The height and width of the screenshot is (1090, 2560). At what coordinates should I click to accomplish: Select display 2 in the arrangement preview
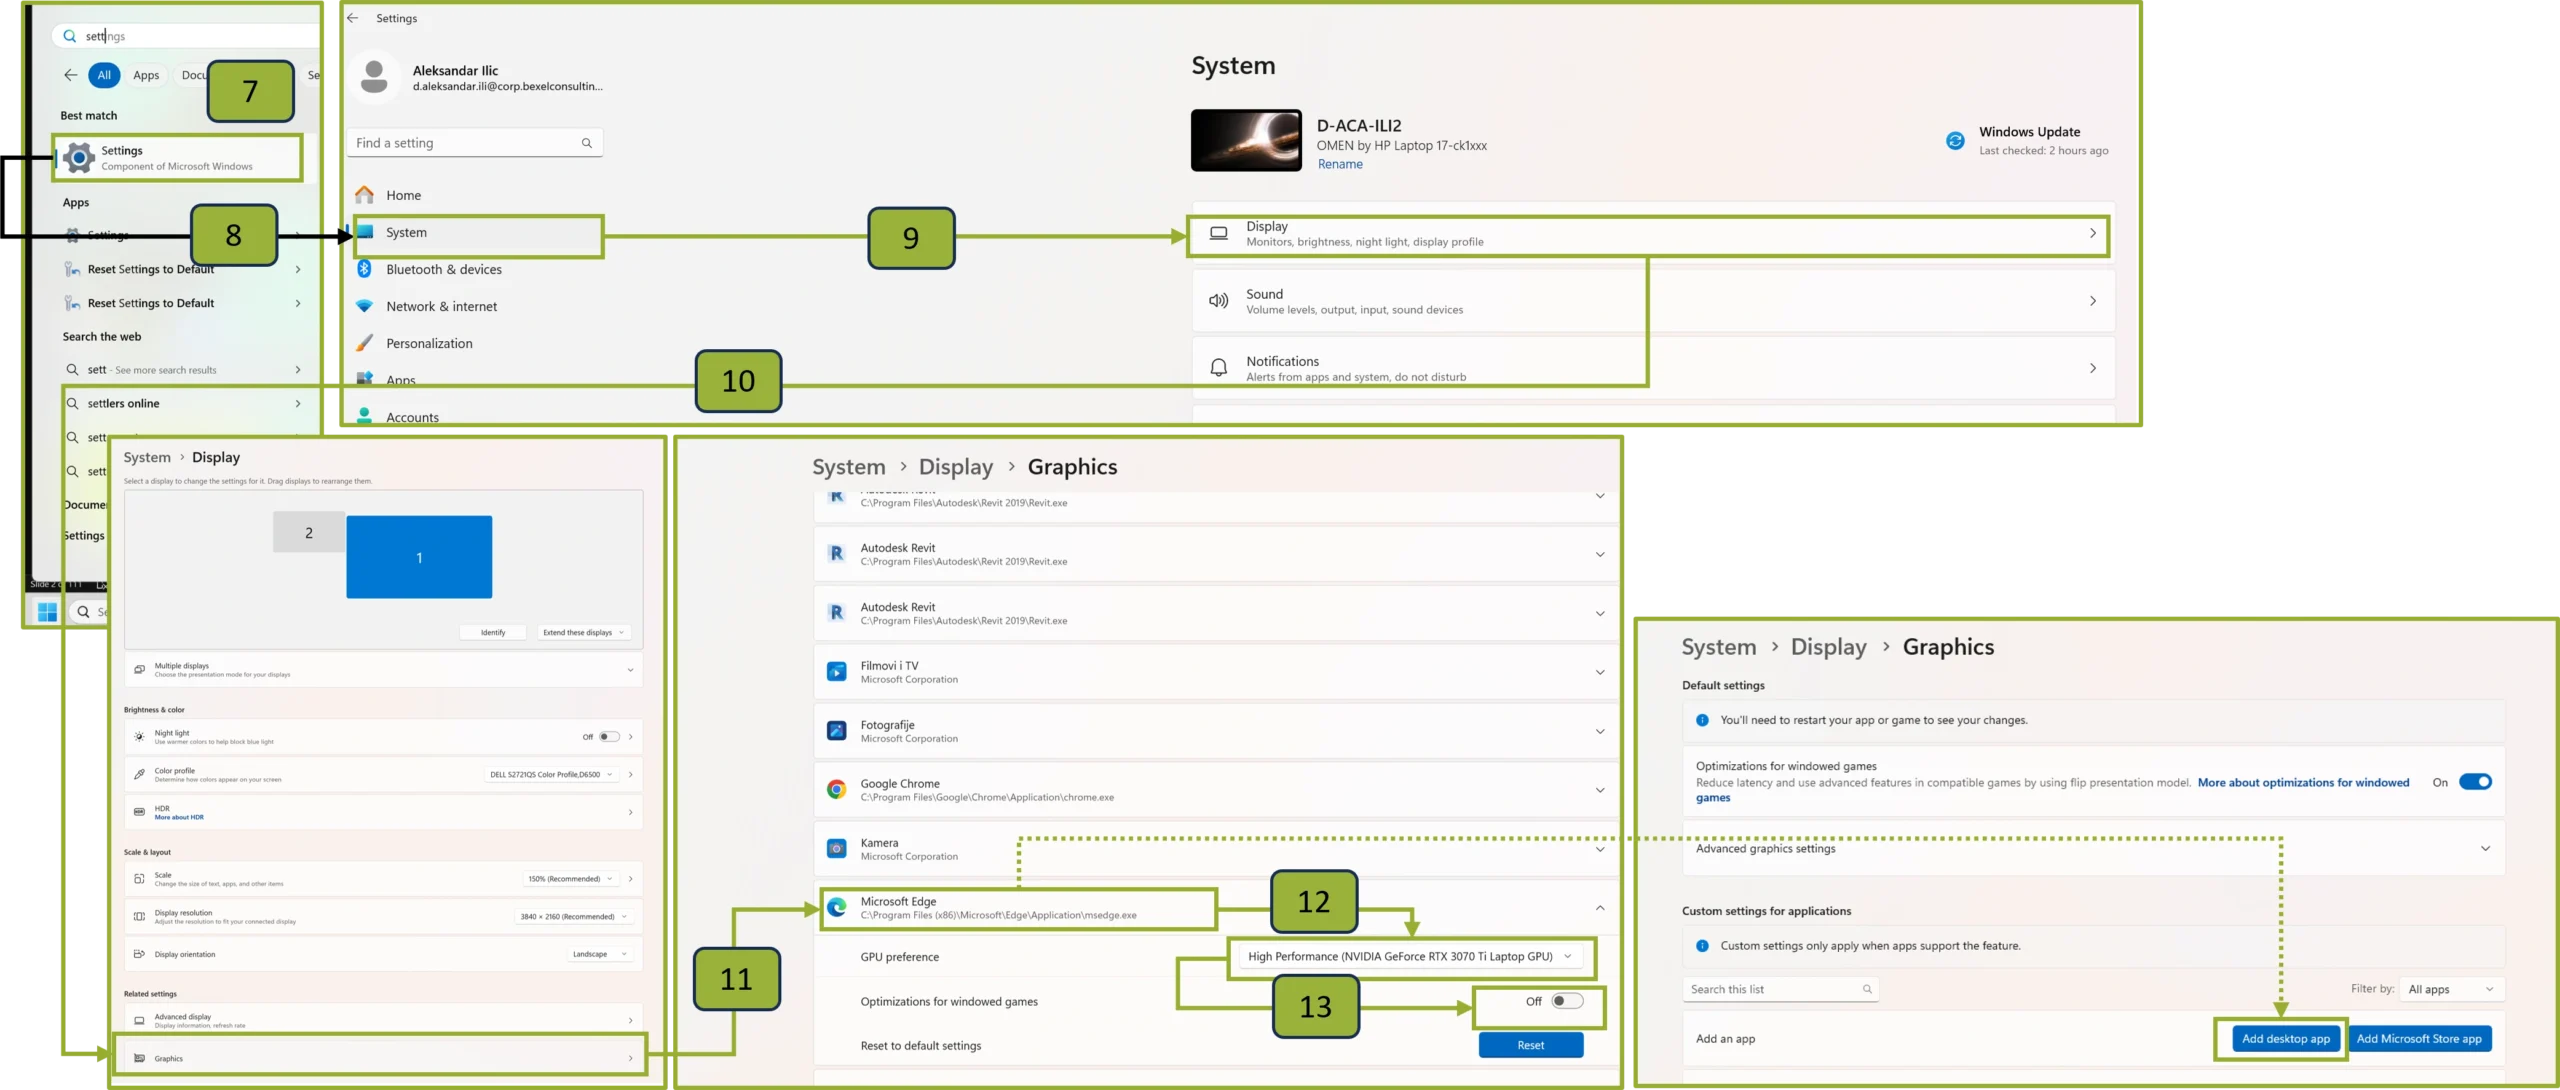309,533
